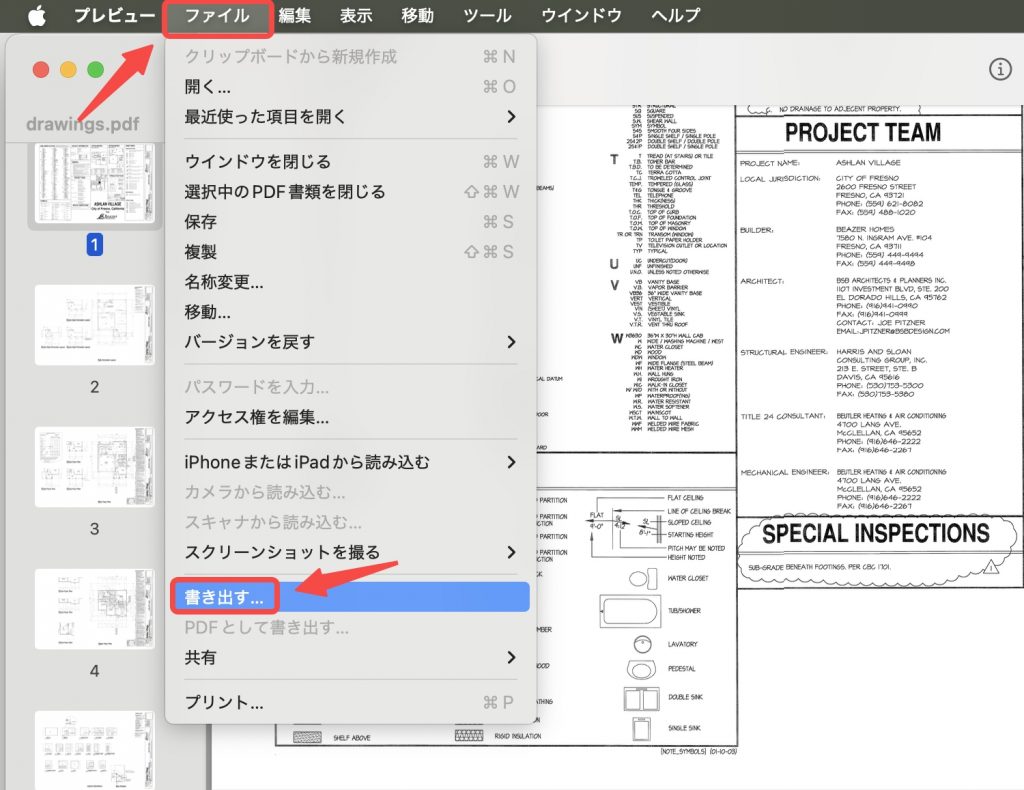This screenshot has height=790, width=1024.
Task: Select page 1 thumbnail in sidebar
Action: pyautogui.click(x=95, y=184)
